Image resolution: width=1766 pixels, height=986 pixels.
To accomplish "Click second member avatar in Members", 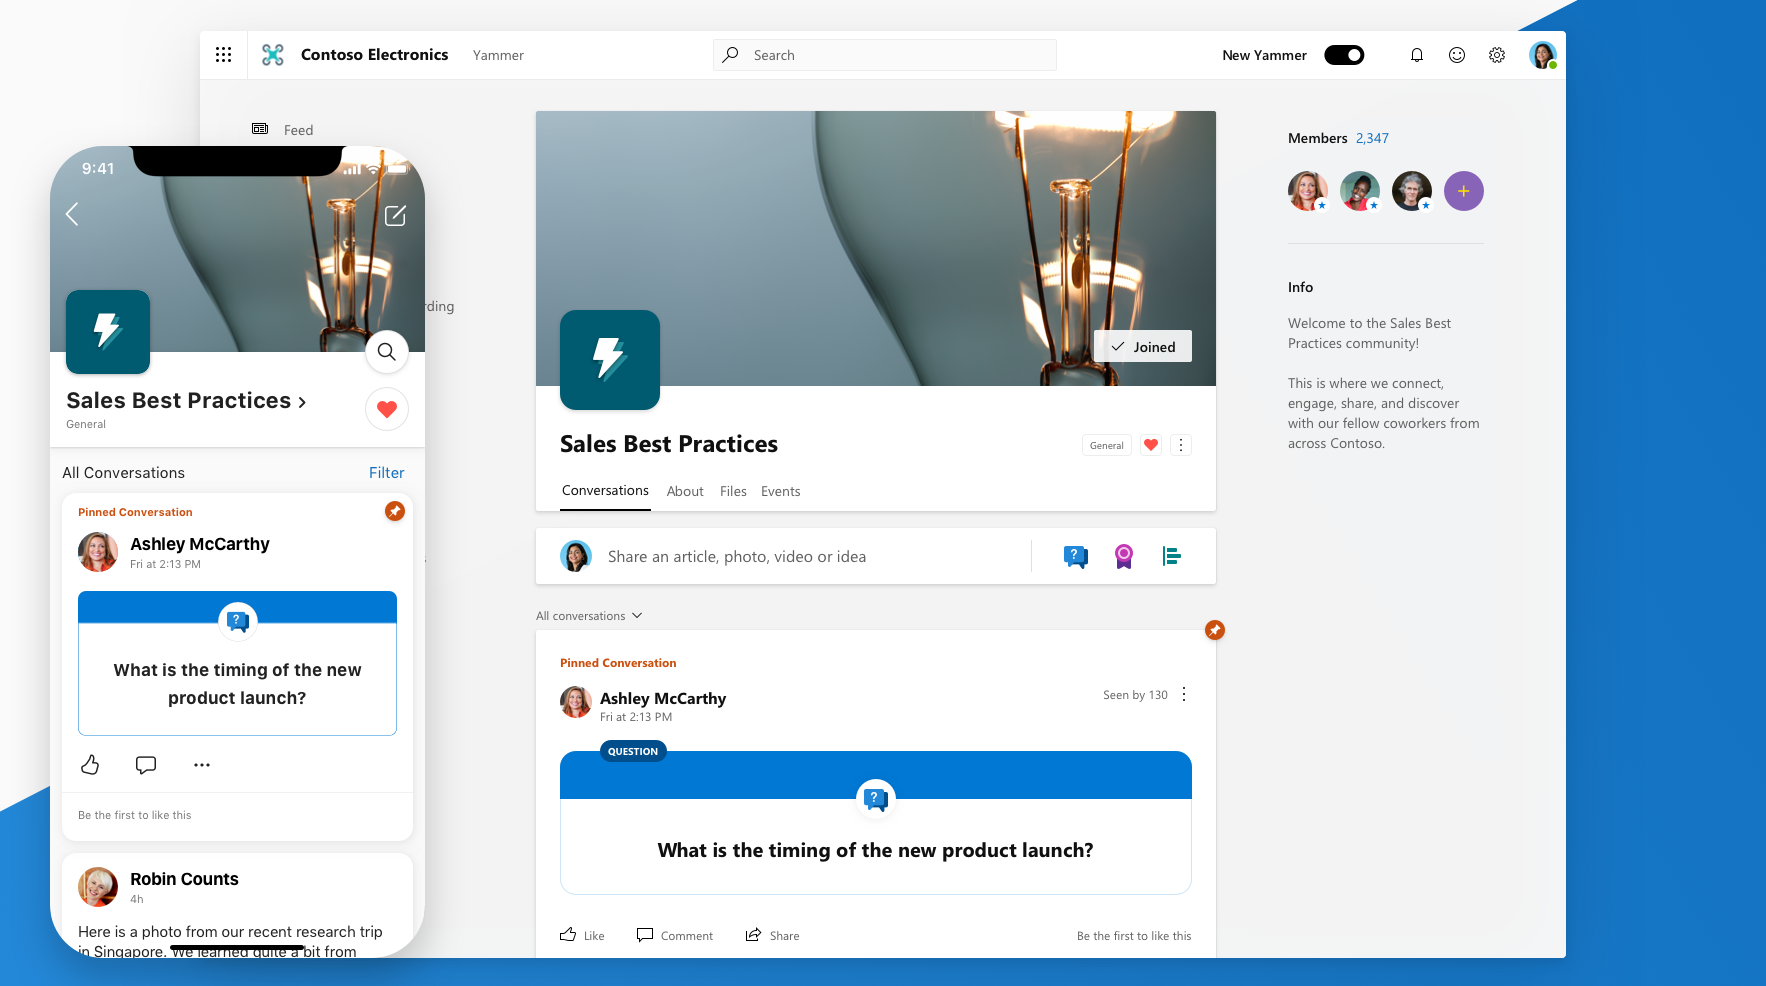I will pos(1360,191).
